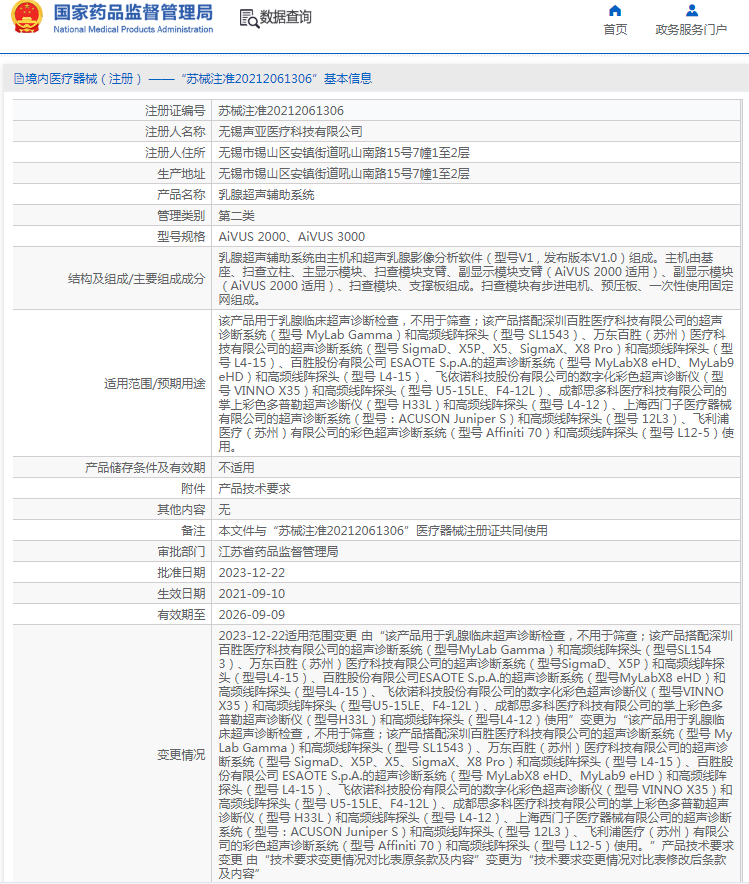Click the 生效日期 row label
Viewport: 749px width, 884px height.
click(x=181, y=594)
